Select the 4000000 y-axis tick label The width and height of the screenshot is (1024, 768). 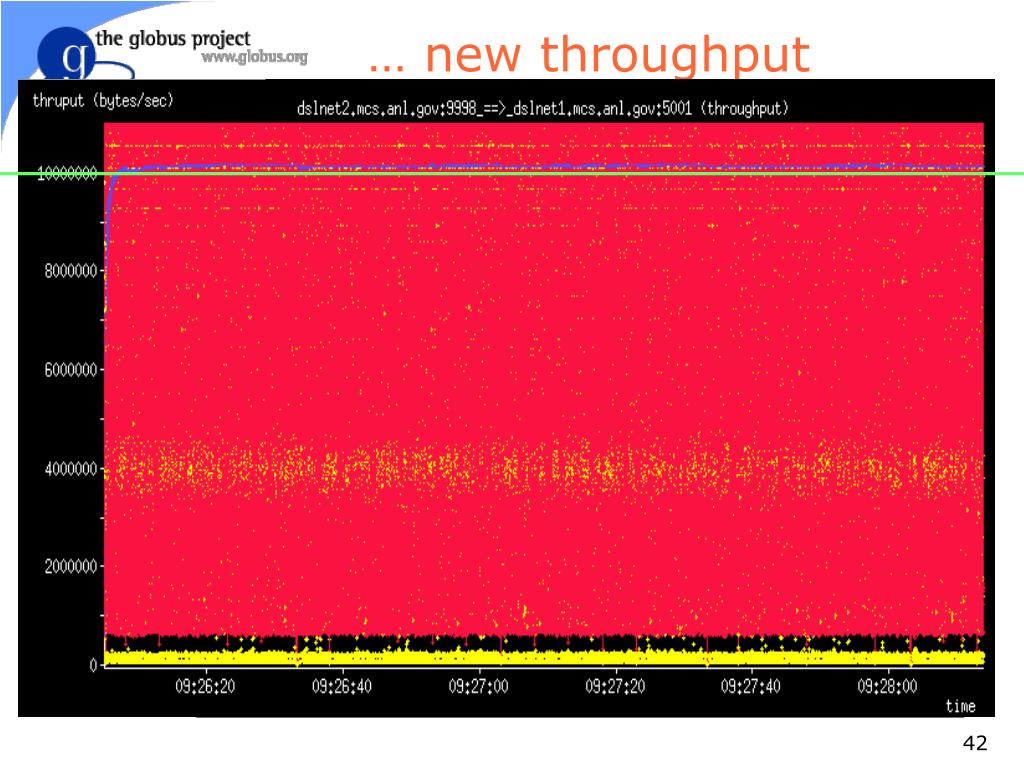[71, 469]
